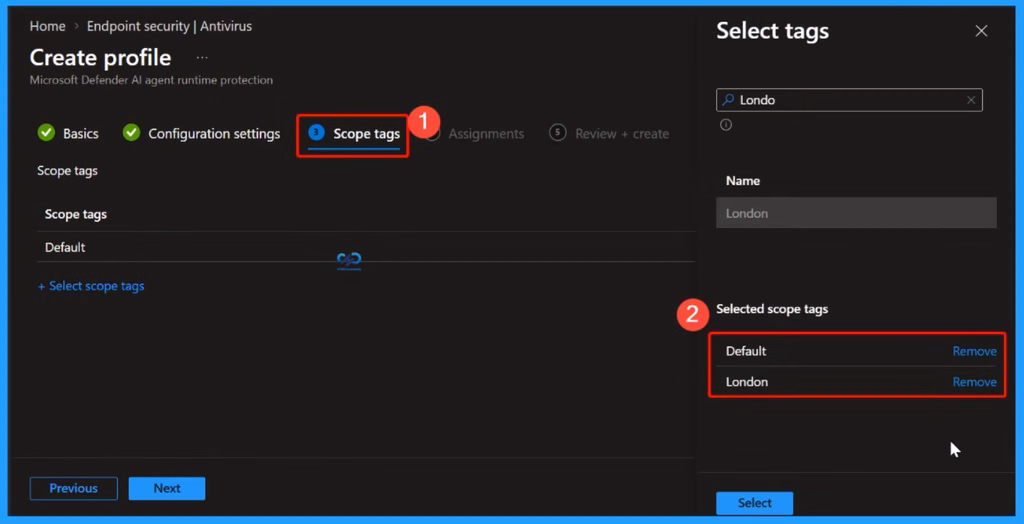Screen dimensions: 1024x524
Task: Click the Previous button
Action: pos(74,489)
